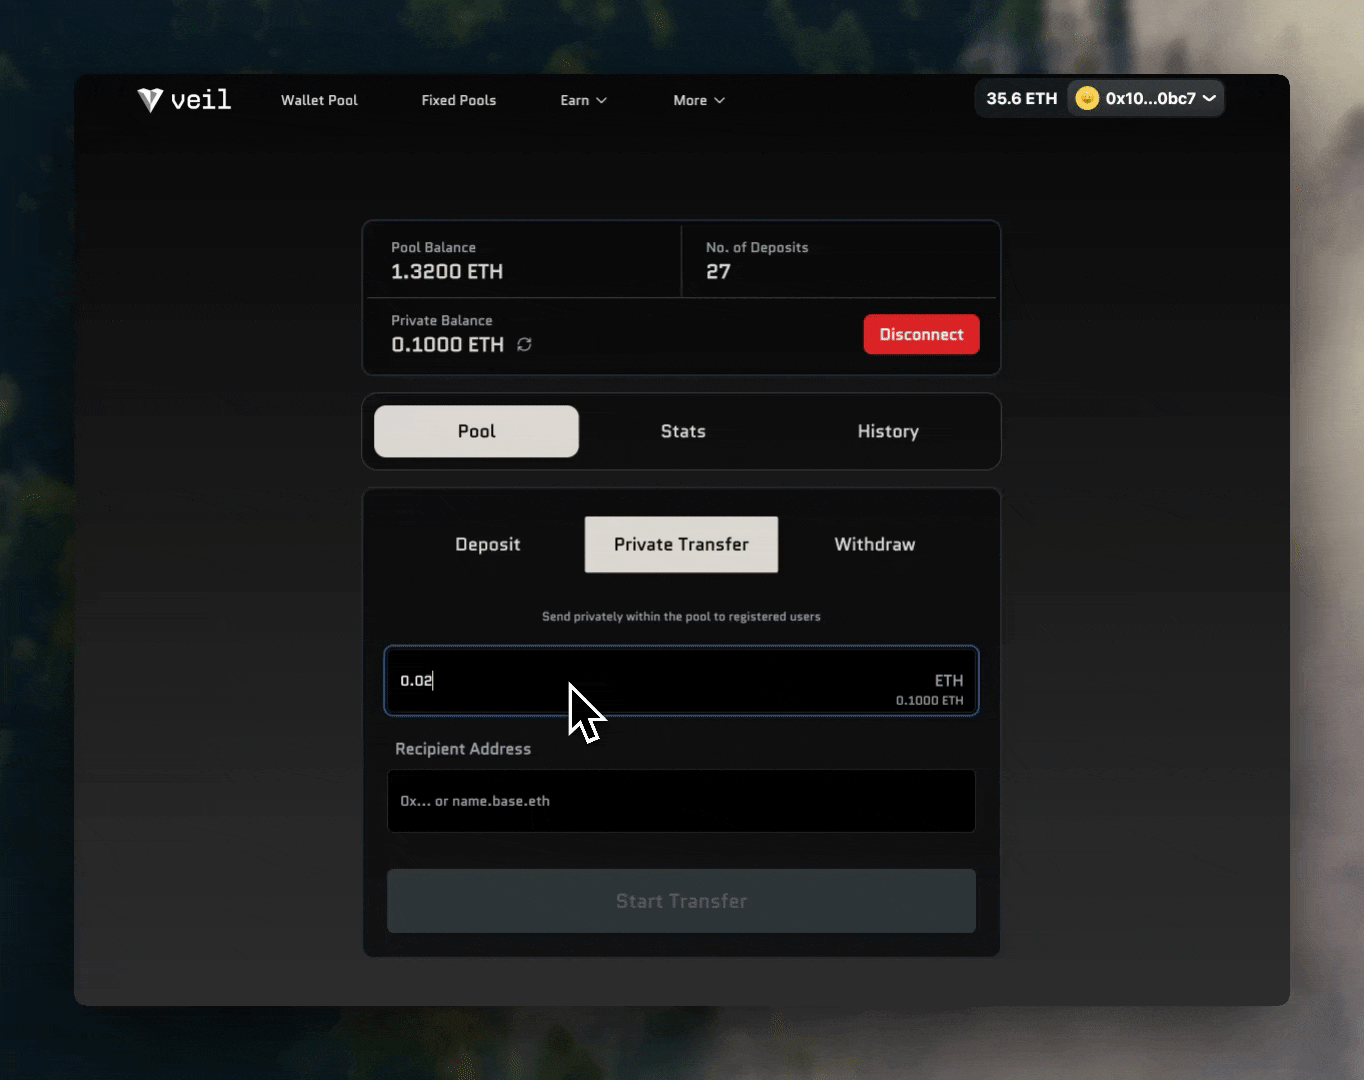Select the Pool tab
1364x1080 pixels.
(476, 431)
